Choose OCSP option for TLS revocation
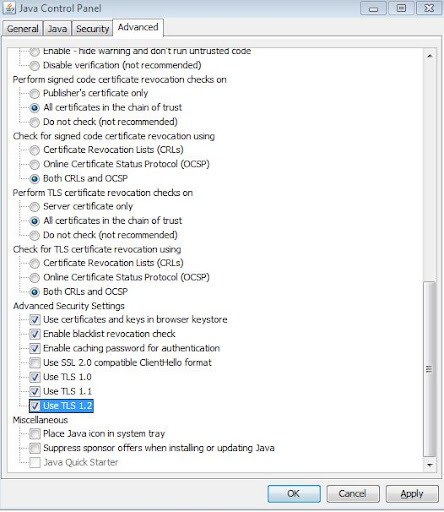 pos(34,278)
